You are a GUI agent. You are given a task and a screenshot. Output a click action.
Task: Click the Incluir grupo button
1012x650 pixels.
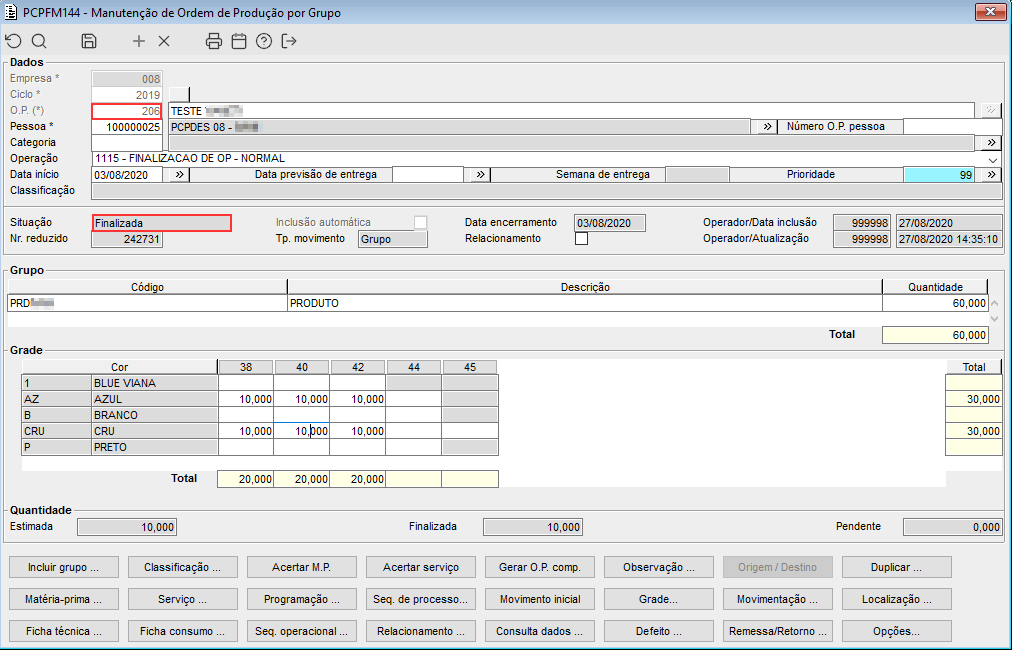64,567
